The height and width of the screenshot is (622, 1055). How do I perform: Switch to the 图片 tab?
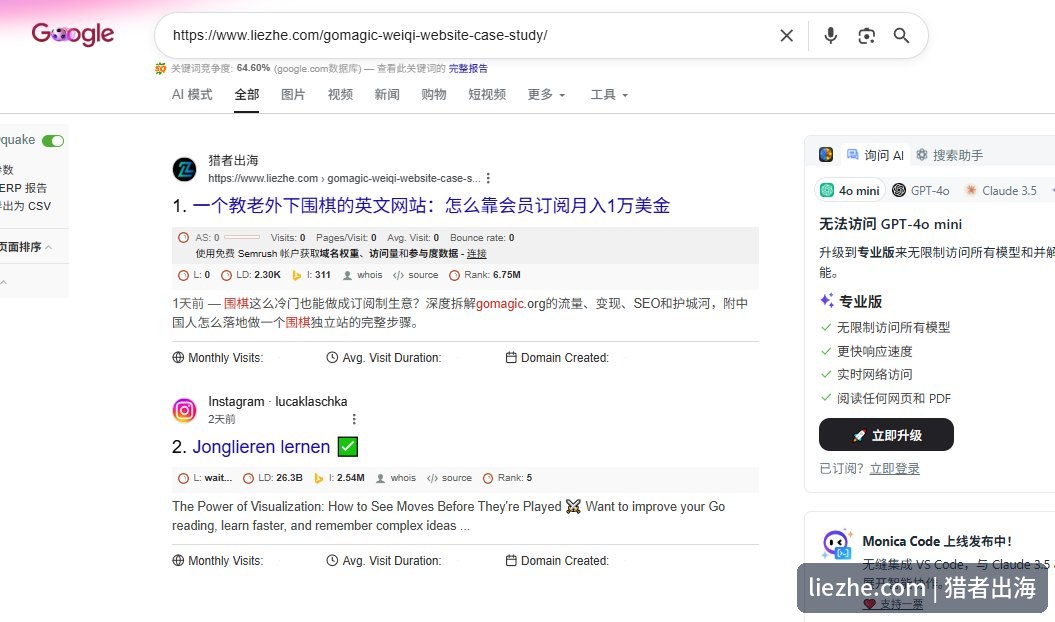(x=293, y=95)
